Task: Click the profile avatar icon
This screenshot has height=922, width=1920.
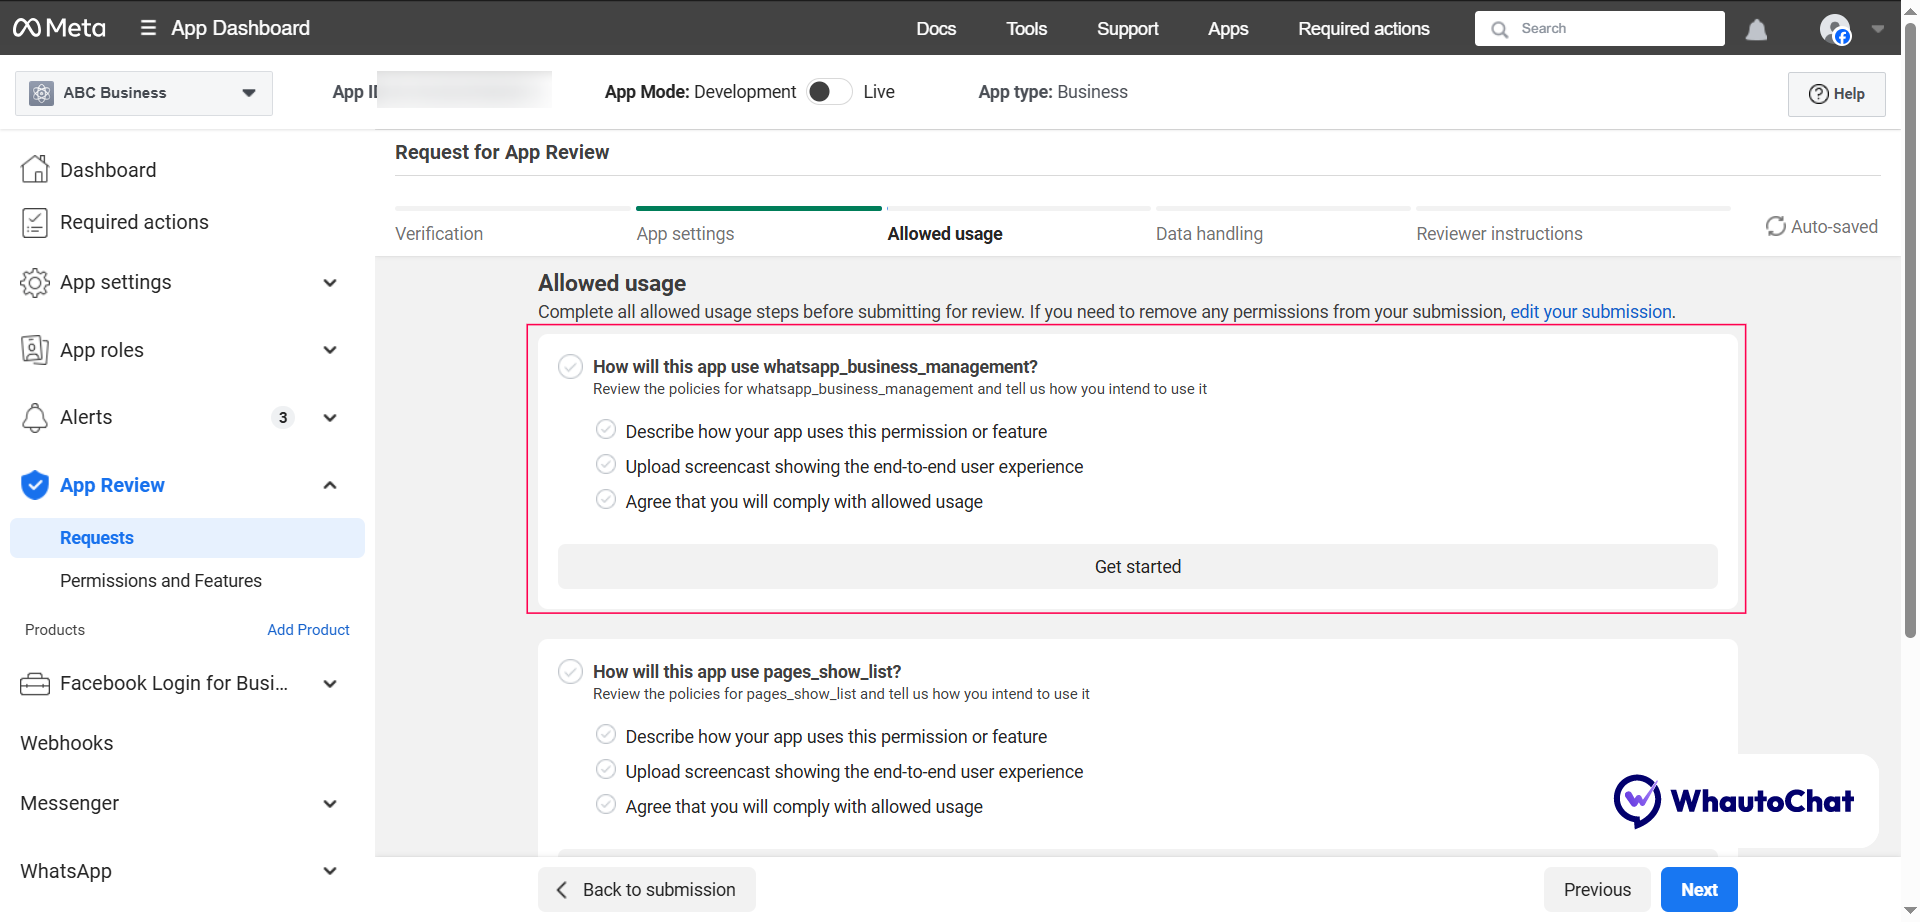Action: pos(1834,29)
